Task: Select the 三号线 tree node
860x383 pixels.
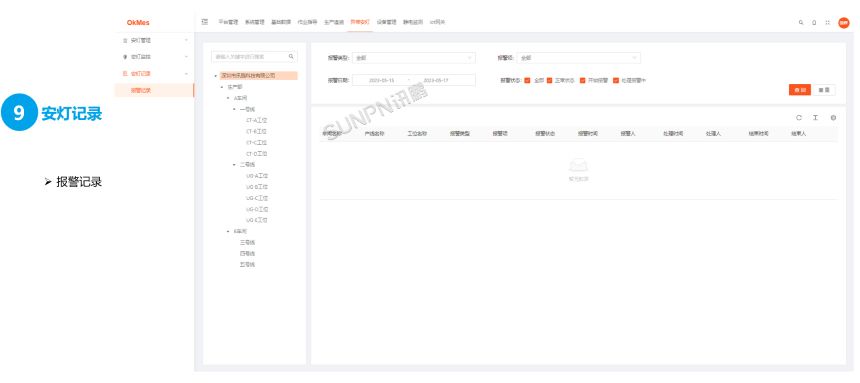Action: click(247, 243)
